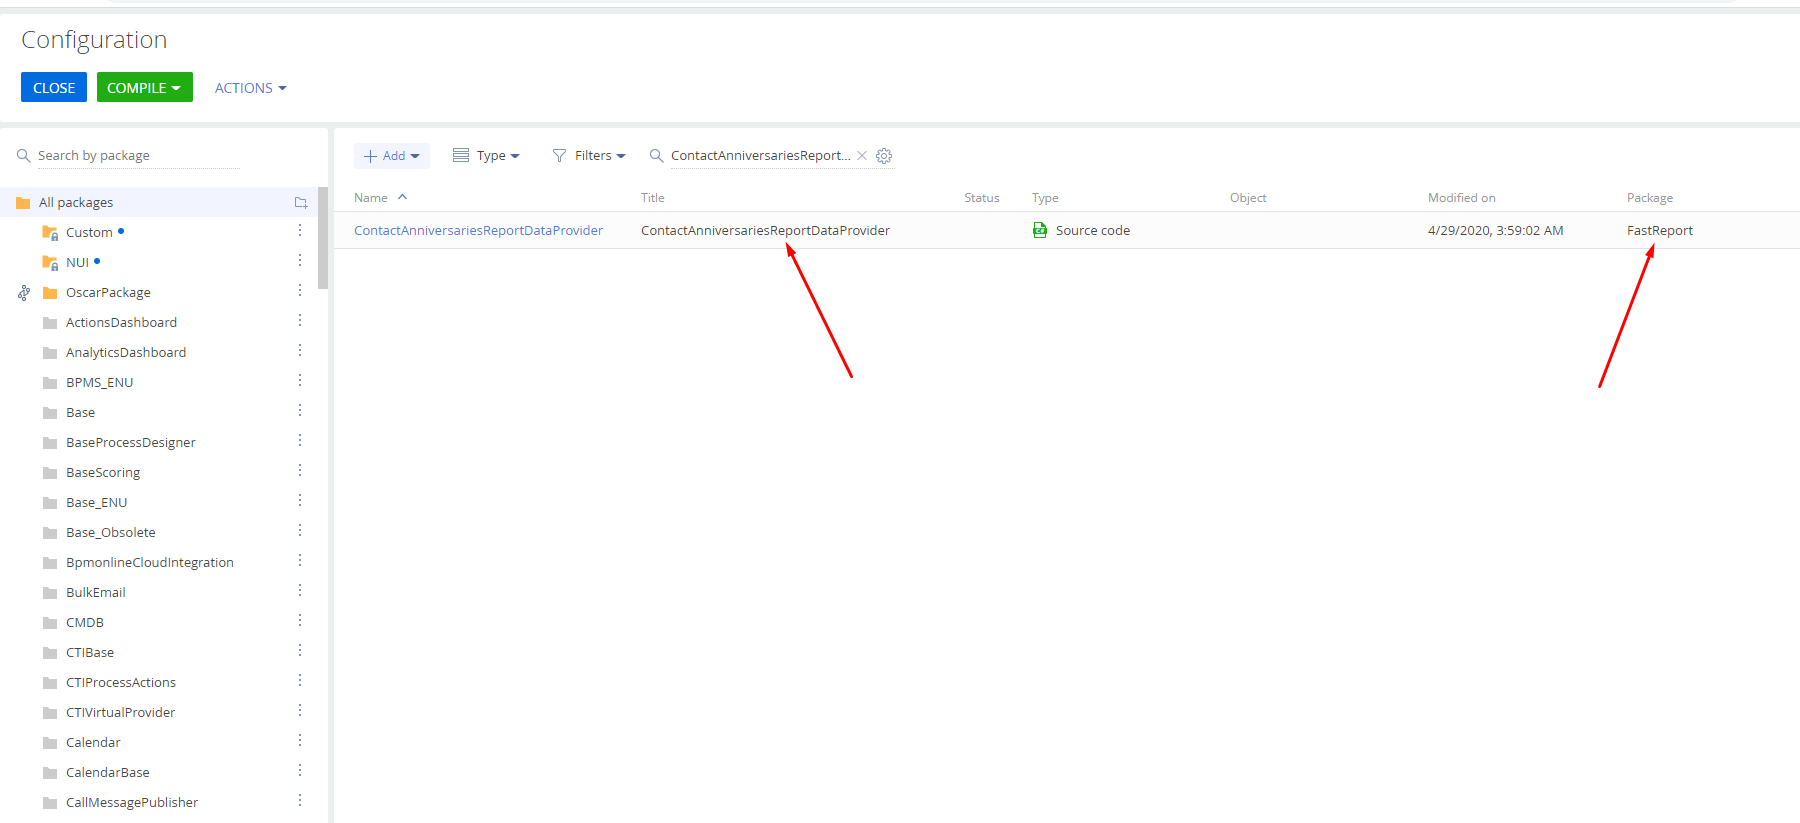1800x823 pixels.
Task: Open the Type filter dropdown
Action: click(487, 156)
